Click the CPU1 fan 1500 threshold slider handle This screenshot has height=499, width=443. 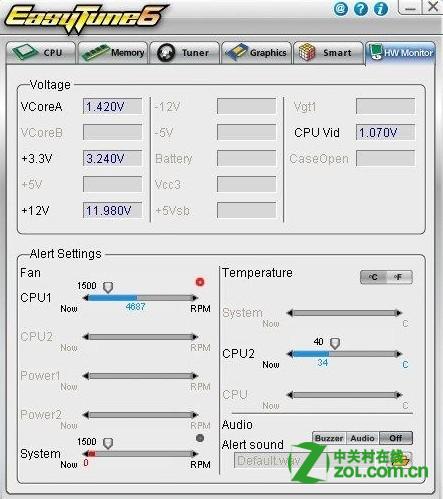pos(108,287)
